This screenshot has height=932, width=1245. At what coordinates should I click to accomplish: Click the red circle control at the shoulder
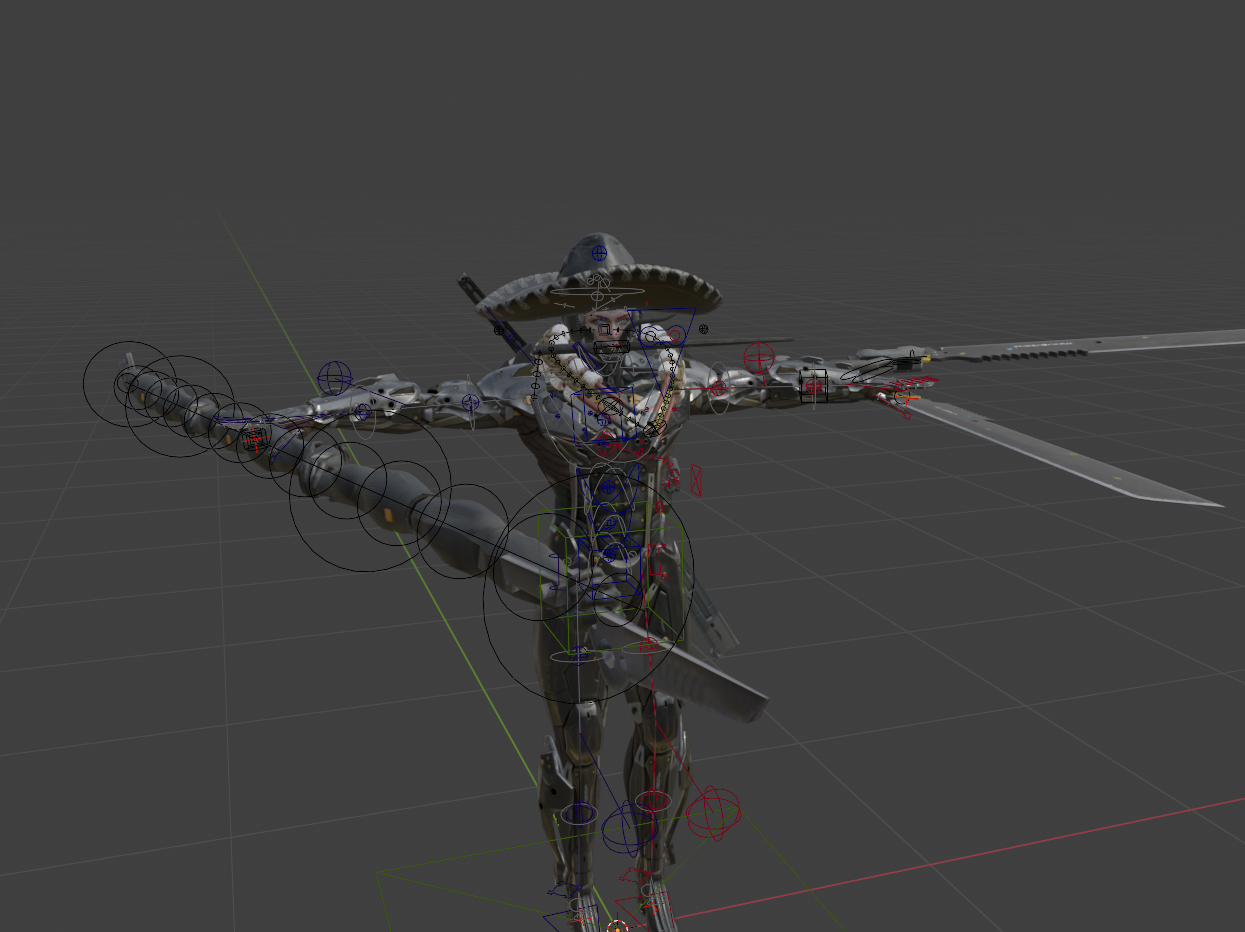click(759, 357)
